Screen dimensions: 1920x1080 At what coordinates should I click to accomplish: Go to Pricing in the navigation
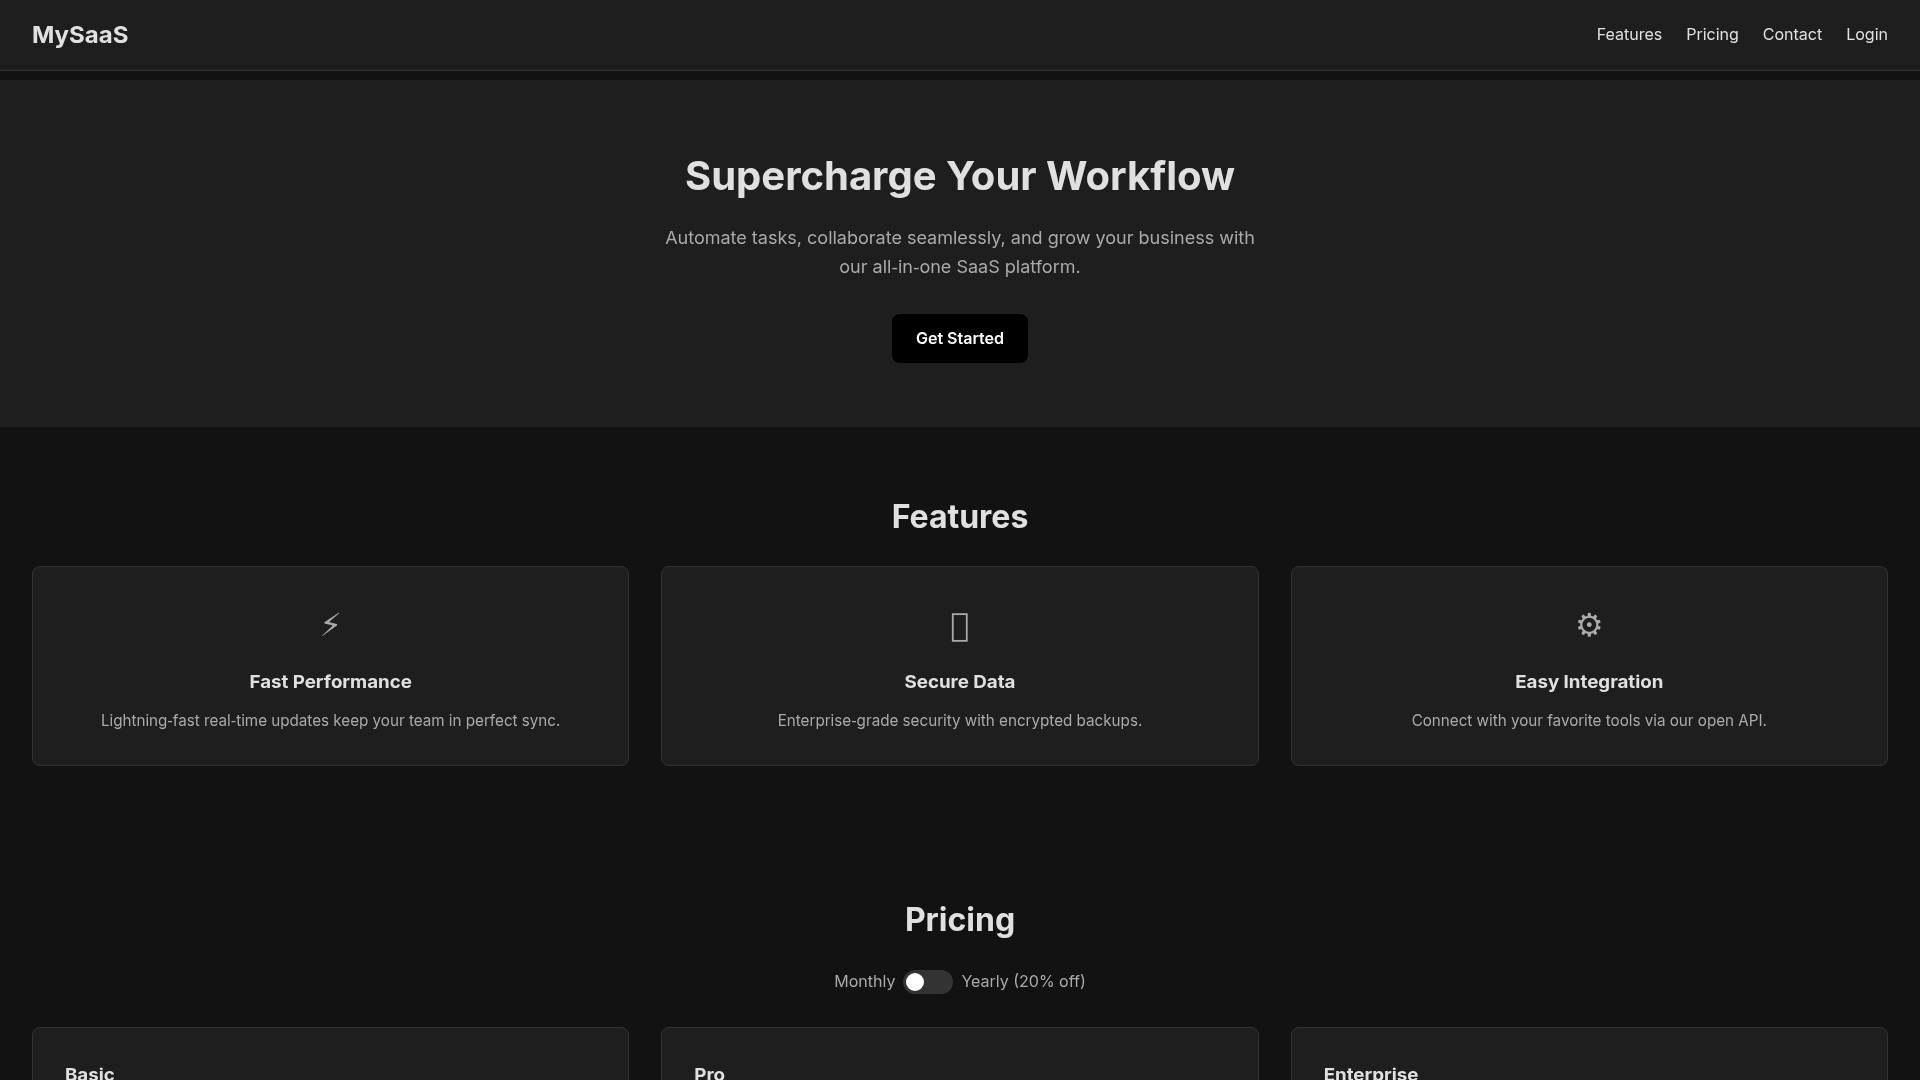[x=1711, y=35]
